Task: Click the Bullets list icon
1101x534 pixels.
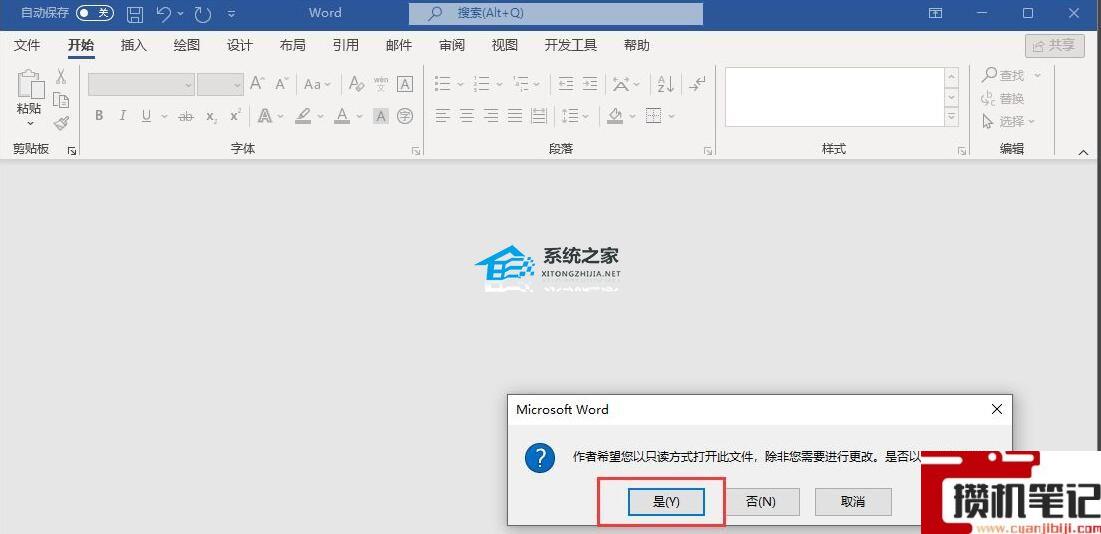Action: (442, 84)
